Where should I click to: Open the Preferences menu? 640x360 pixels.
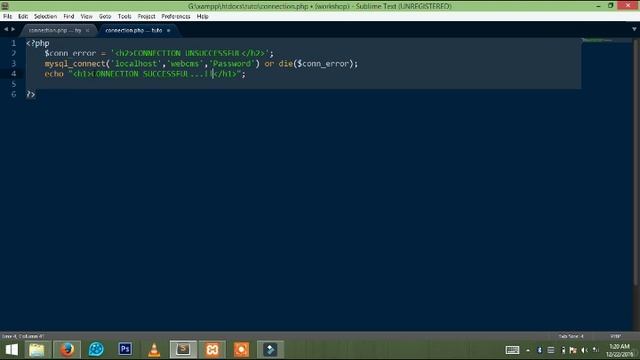[x=176, y=16]
